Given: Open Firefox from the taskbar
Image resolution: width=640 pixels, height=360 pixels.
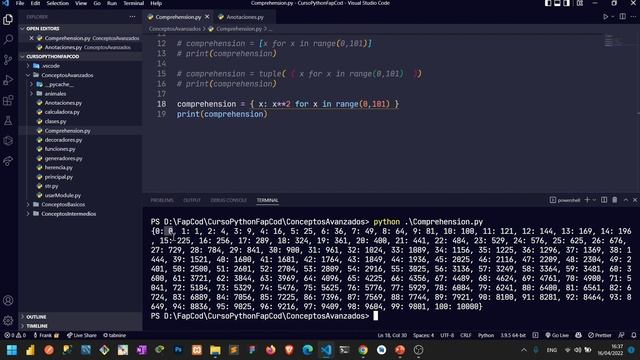Looking at the screenshot, I should click(x=271, y=350).
